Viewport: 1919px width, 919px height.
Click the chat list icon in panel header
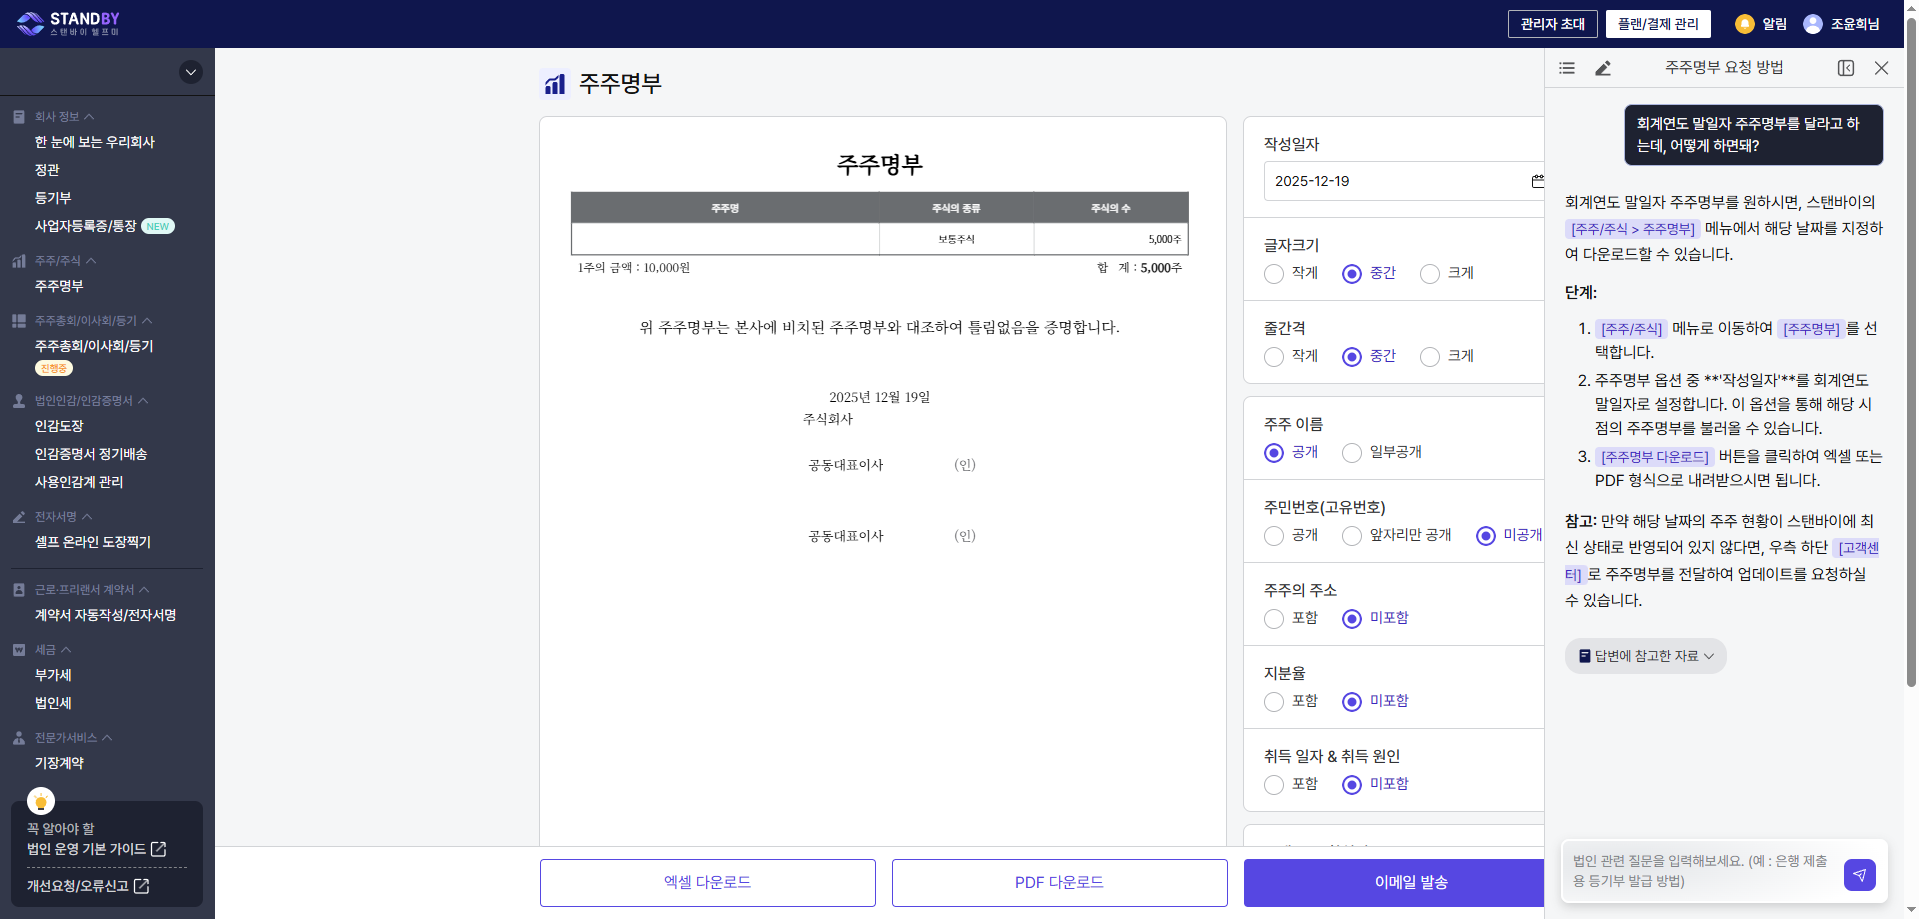1567,68
